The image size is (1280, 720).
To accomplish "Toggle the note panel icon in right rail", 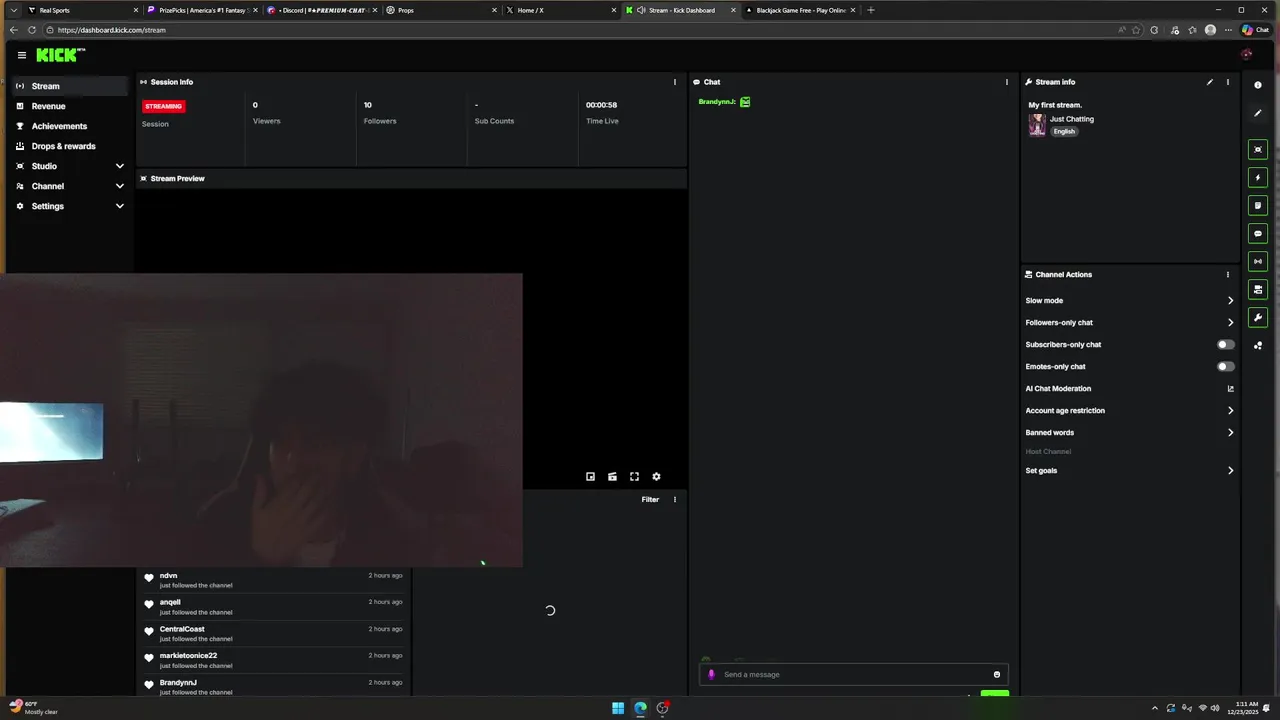I will 1258,205.
